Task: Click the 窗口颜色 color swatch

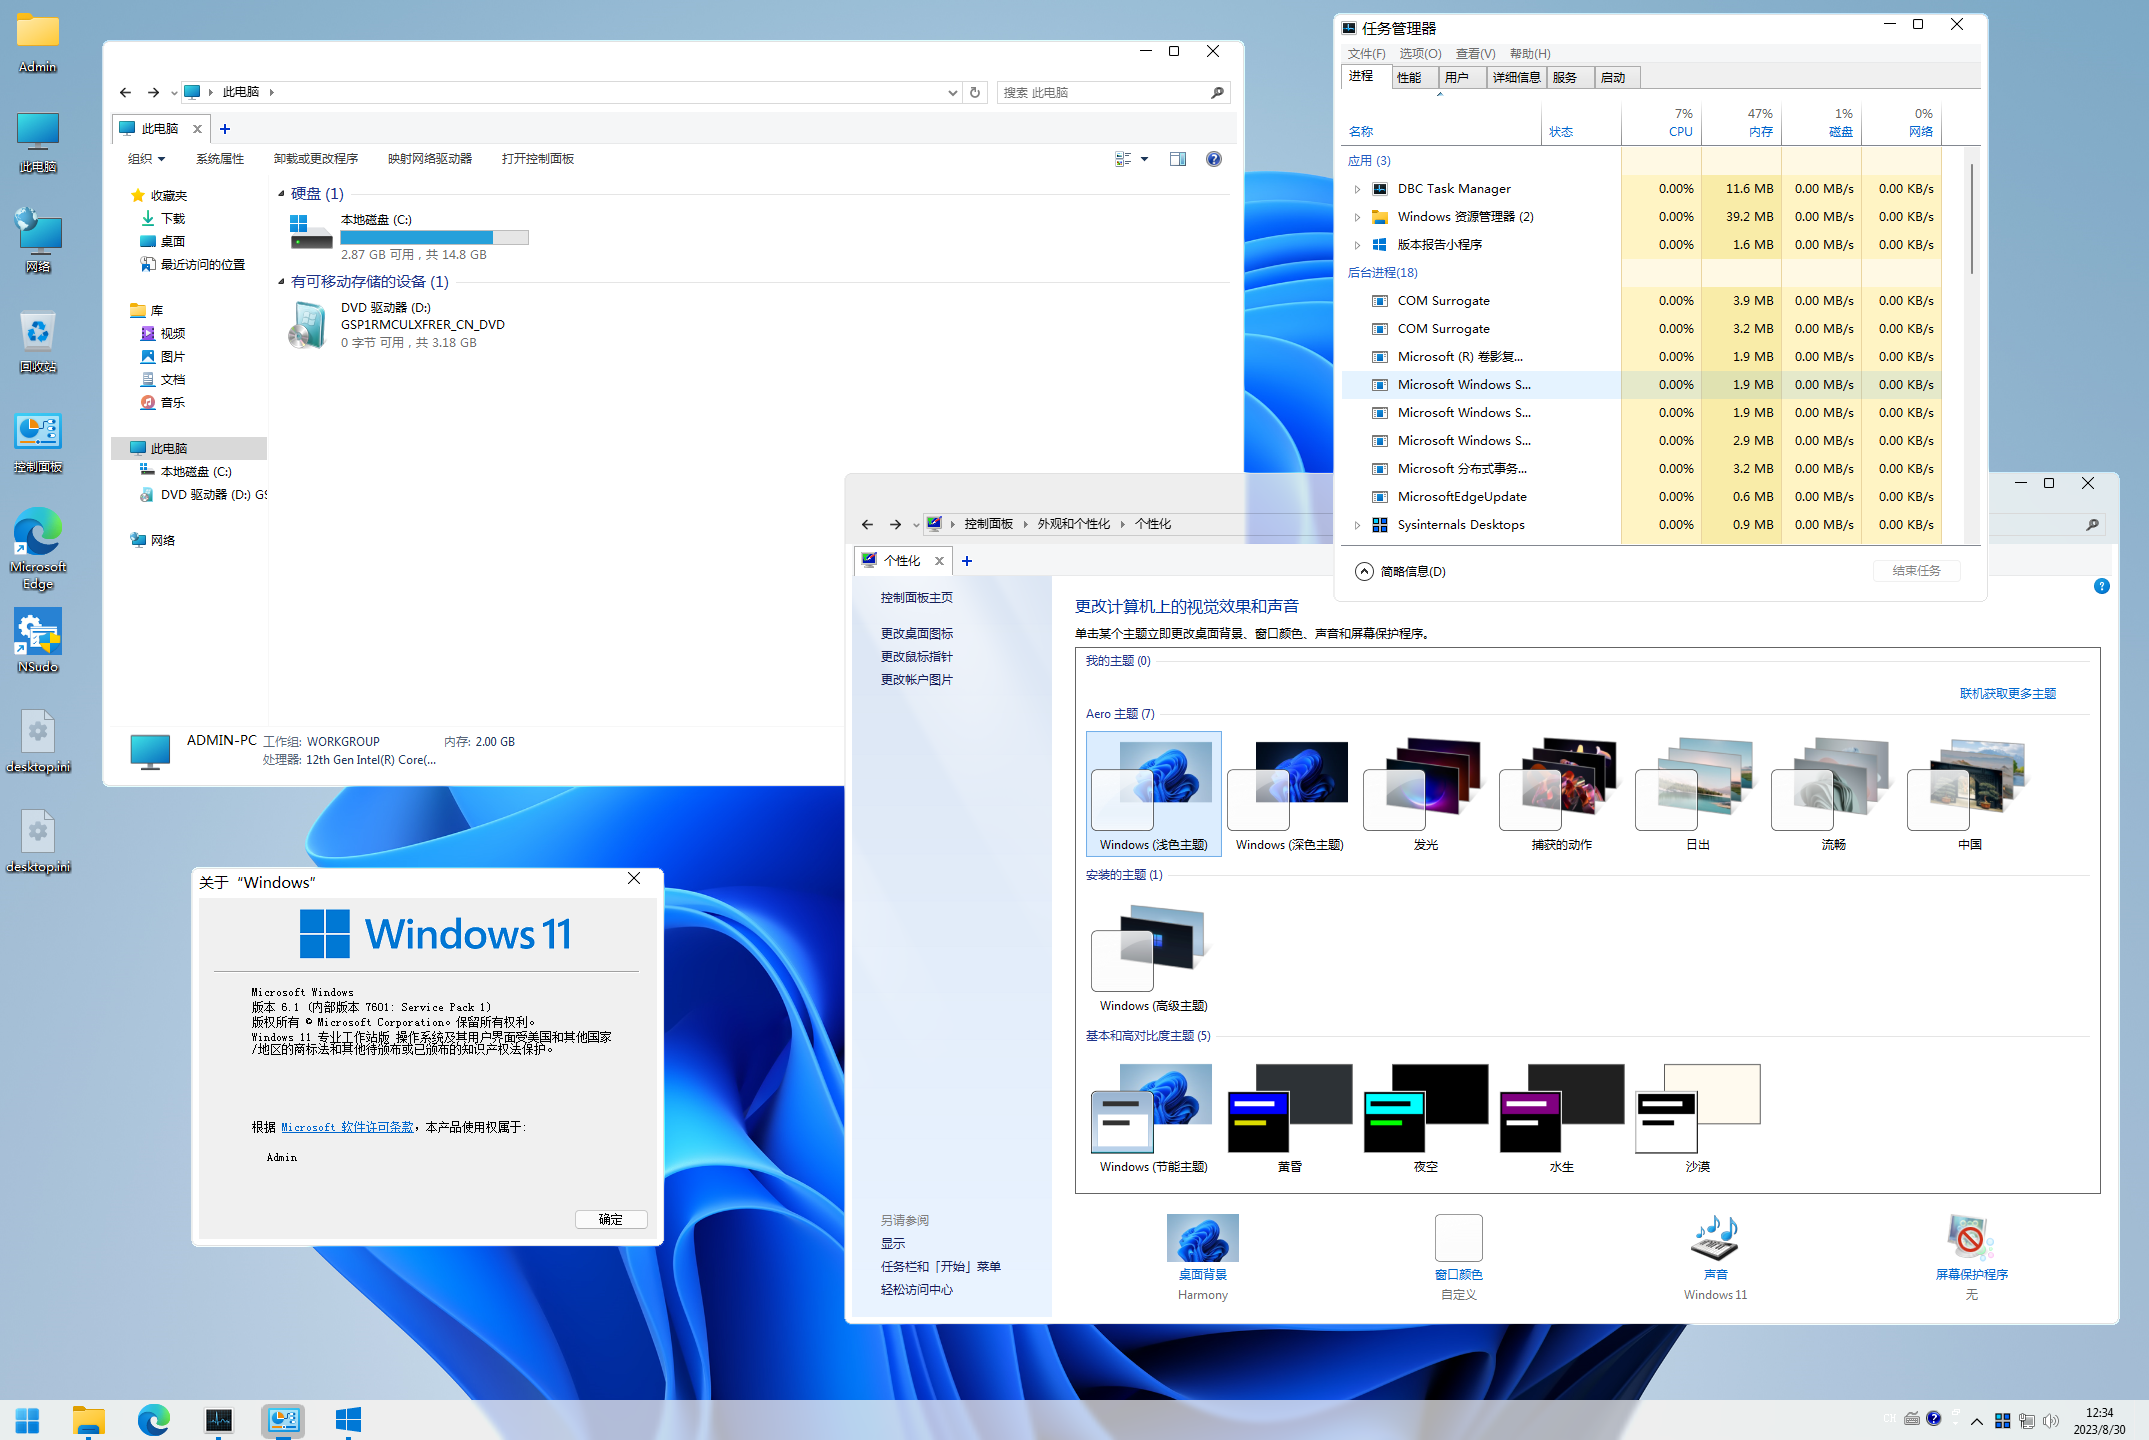Action: pos(1458,1238)
